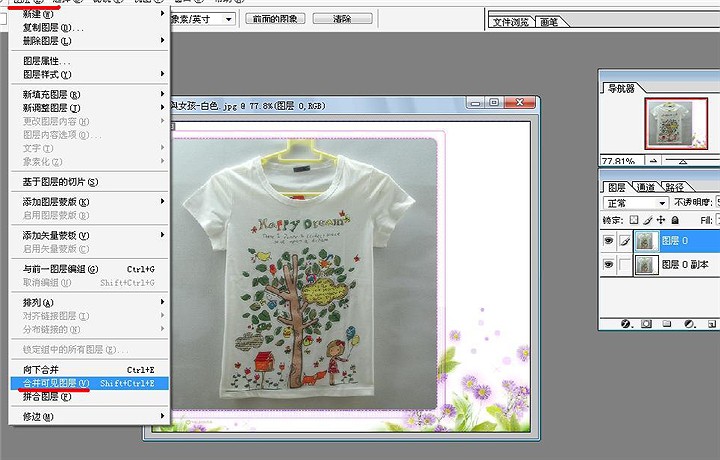Minimize the document window
This screenshot has height=460, width=720.
(x=475, y=103)
